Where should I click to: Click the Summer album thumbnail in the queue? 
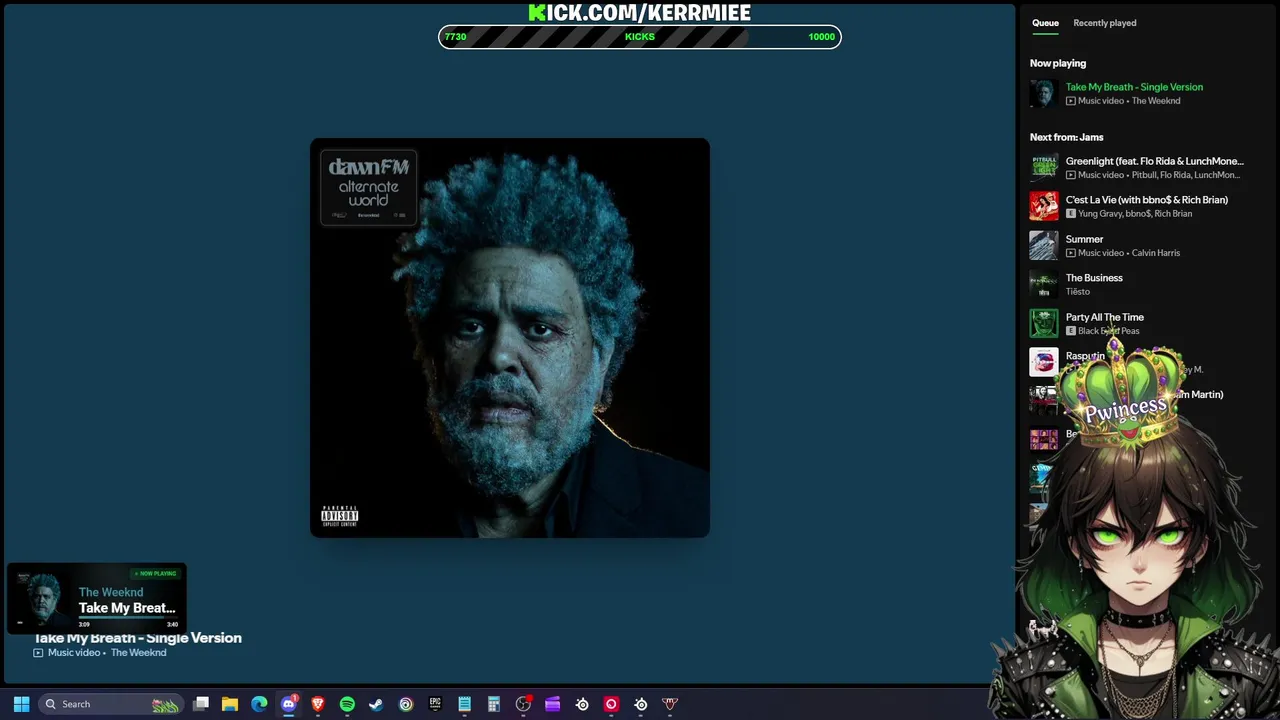pyautogui.click(x=1044, y=245)
